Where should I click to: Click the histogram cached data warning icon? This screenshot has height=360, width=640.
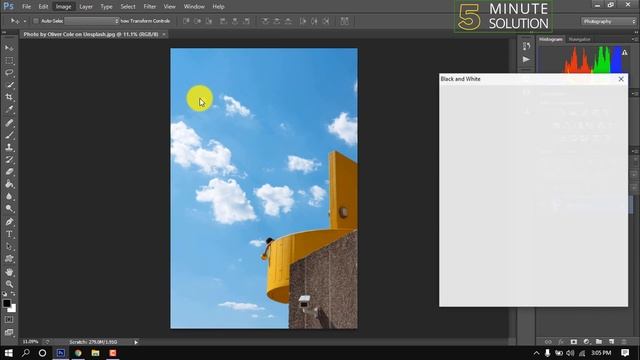click(624, 52)
